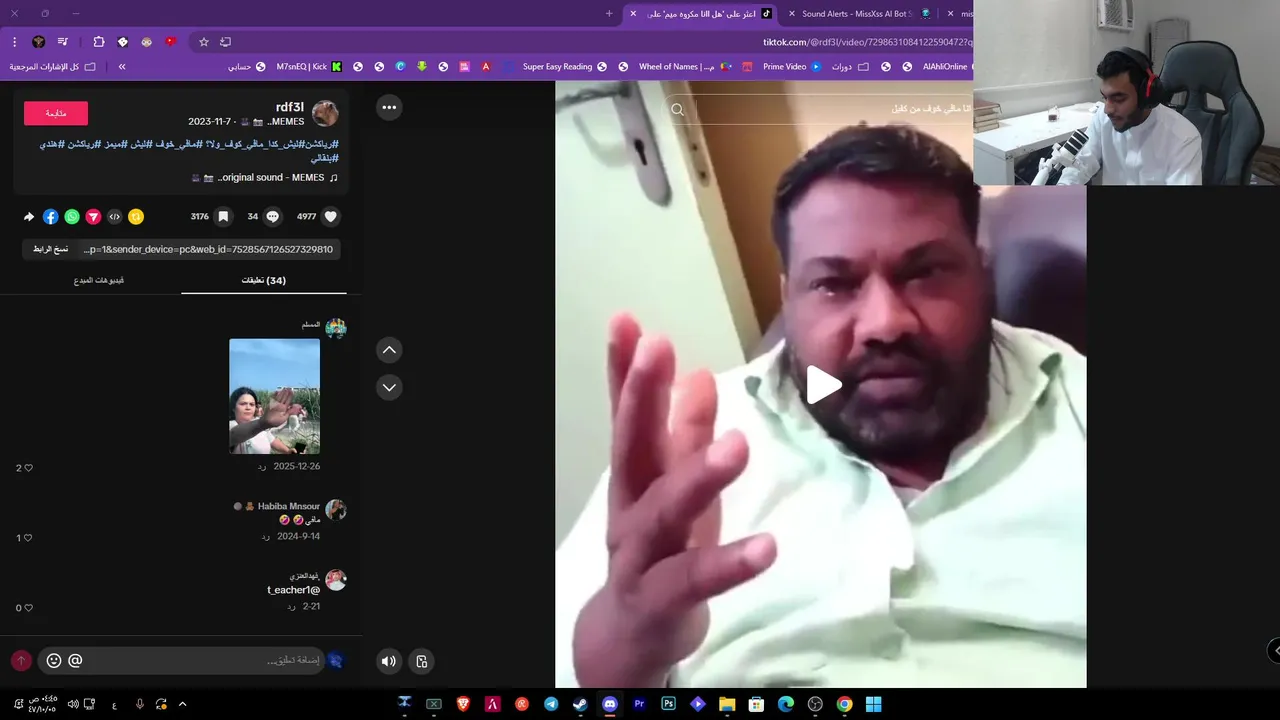Show hidden system tray icons

tap(182, 704)
